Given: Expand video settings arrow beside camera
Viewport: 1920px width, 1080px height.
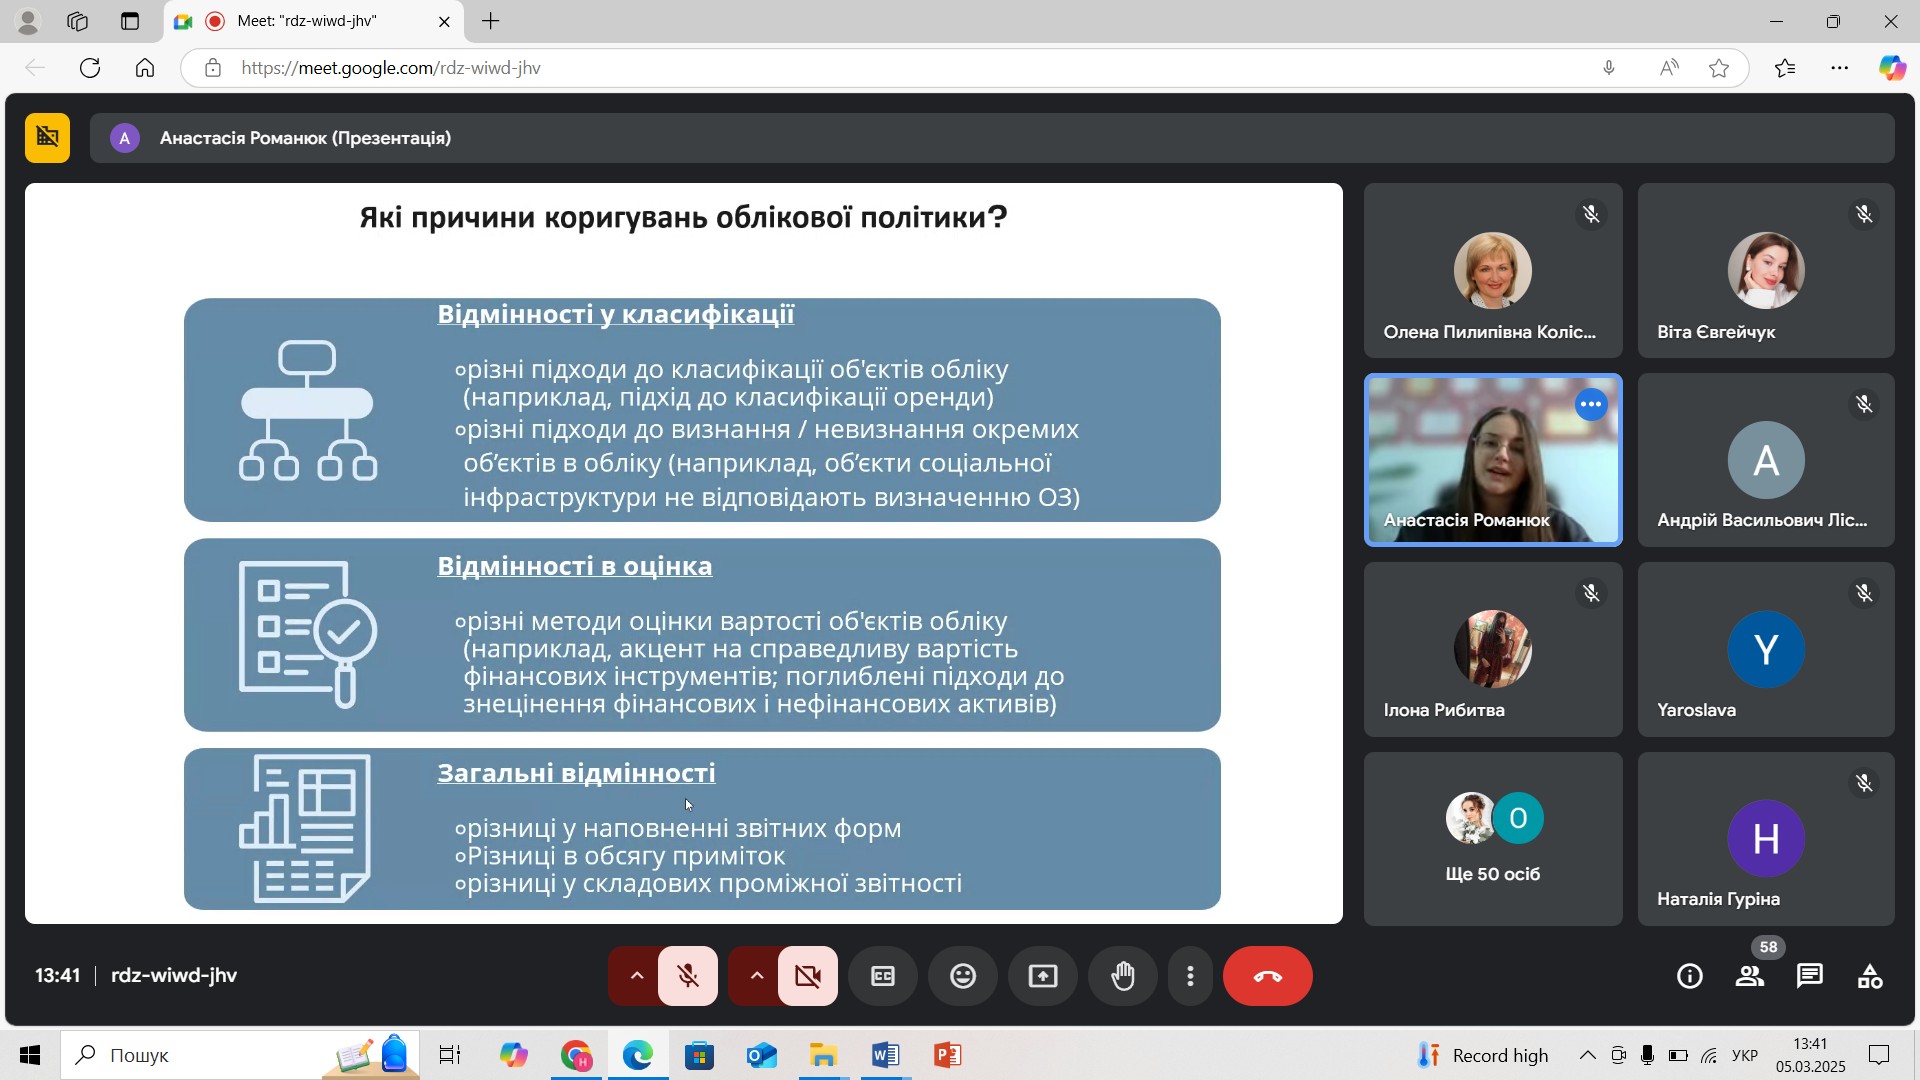Looking at the screenshot, I should click(756, 976).
